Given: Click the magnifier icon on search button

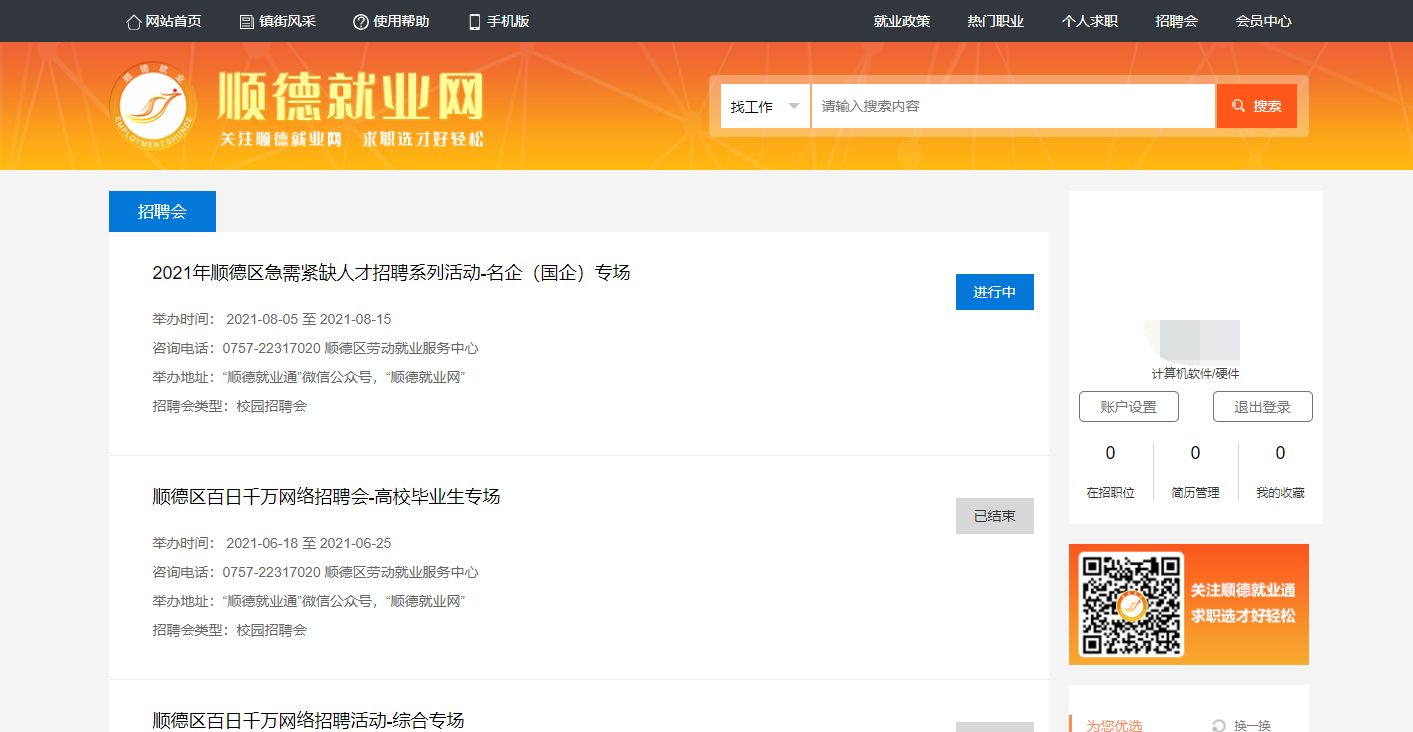Looking at the screenshot, I should click(1239, 106).
